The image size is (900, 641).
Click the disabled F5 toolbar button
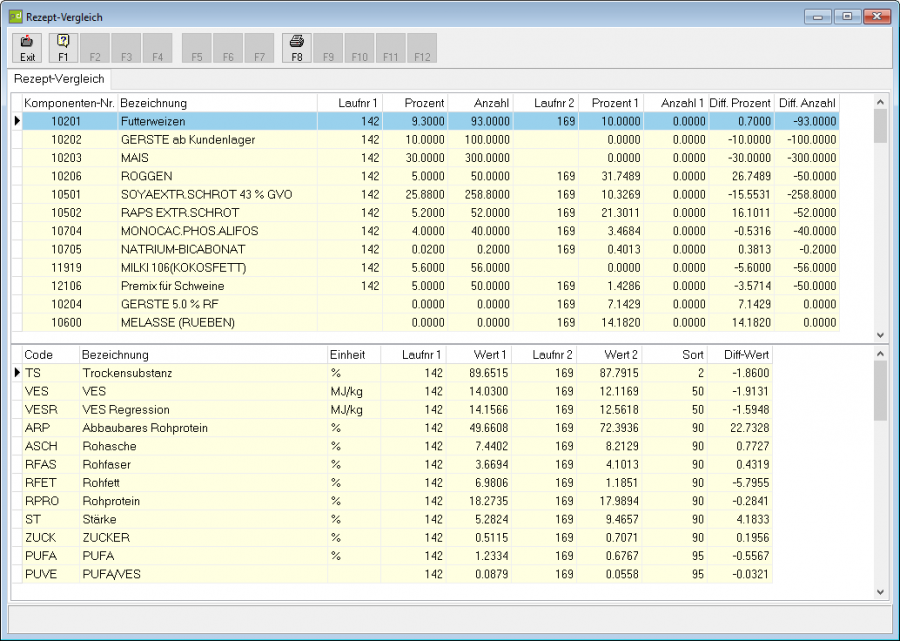tap(196, 48)
